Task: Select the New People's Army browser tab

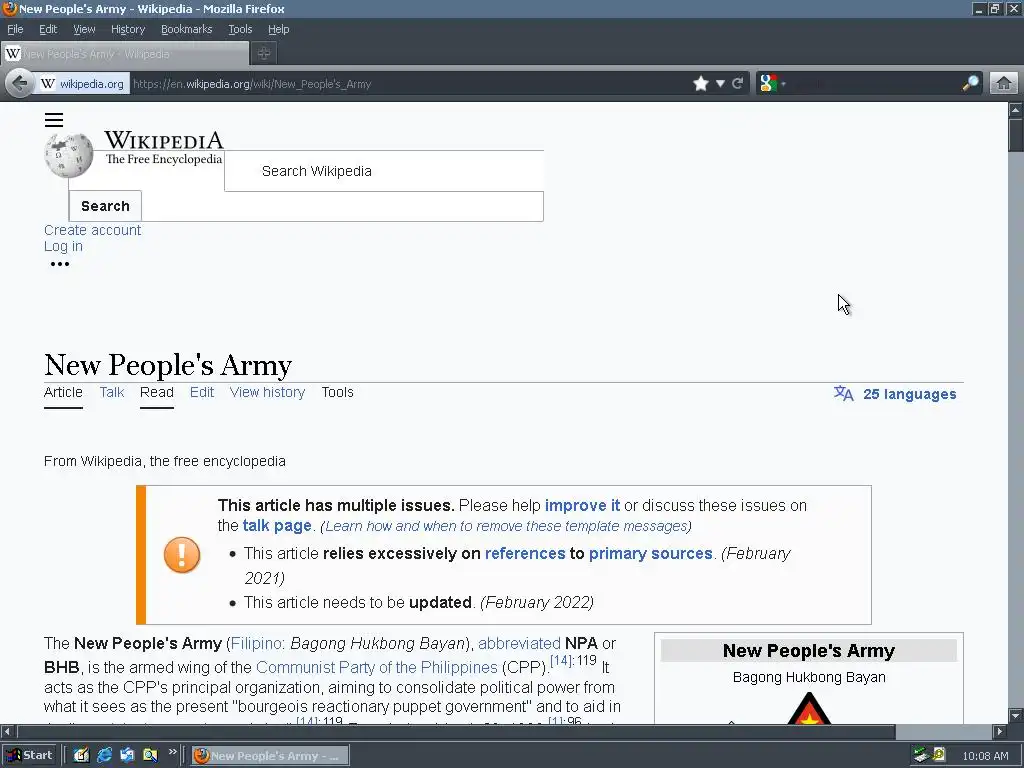Action: tap(125, 54)
